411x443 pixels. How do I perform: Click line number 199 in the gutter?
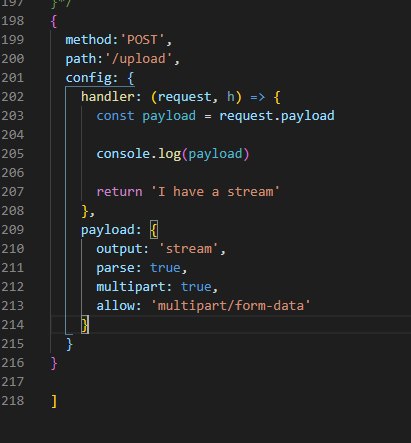click(x=13, y=40)
